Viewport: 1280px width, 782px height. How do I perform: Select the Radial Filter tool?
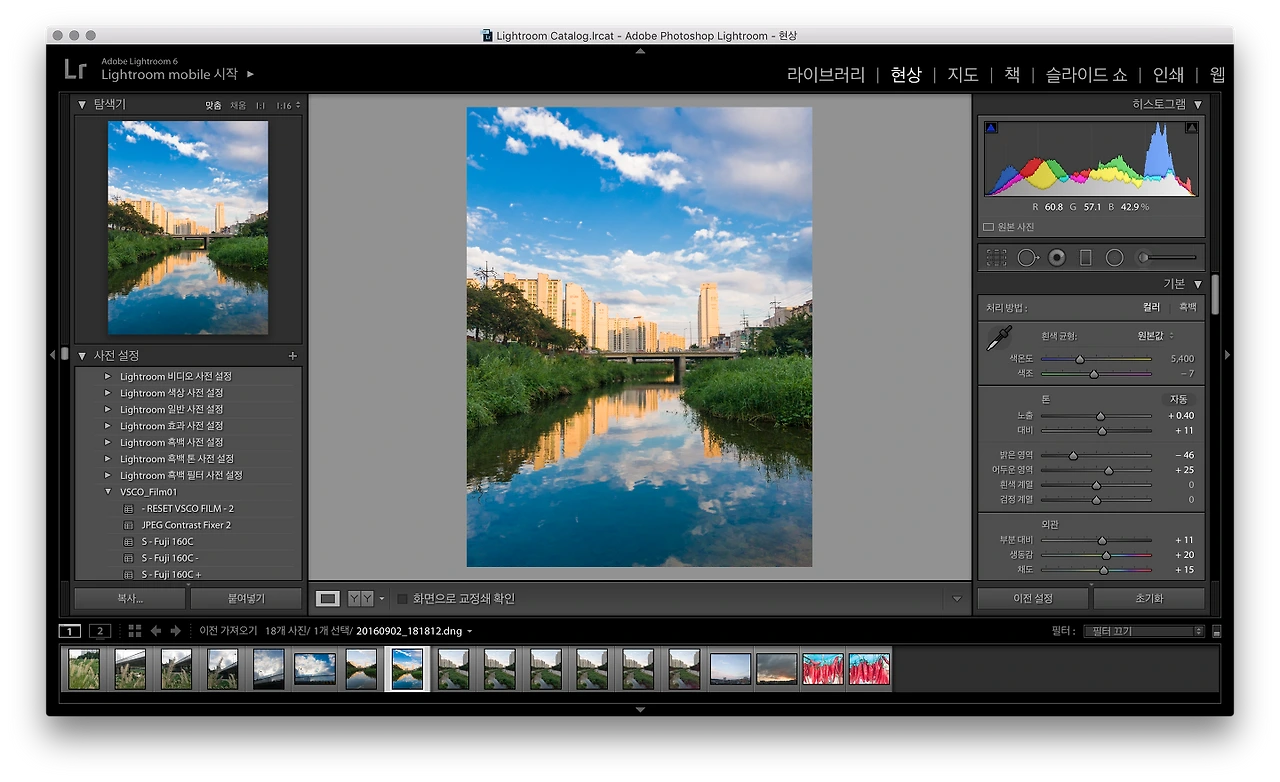click(x=1114, y=258)
